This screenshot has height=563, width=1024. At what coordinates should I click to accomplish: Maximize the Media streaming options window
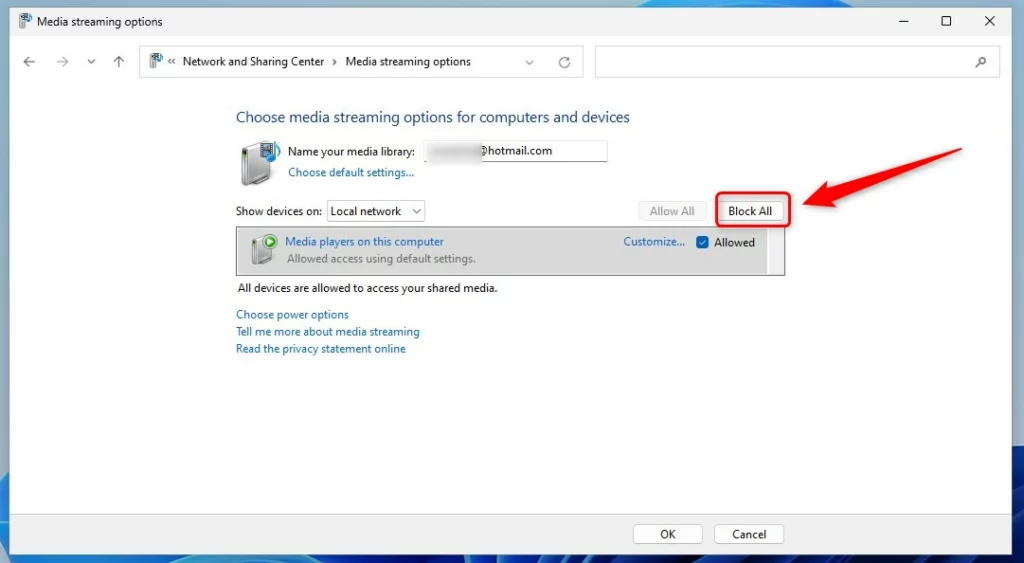pos(946,22)
